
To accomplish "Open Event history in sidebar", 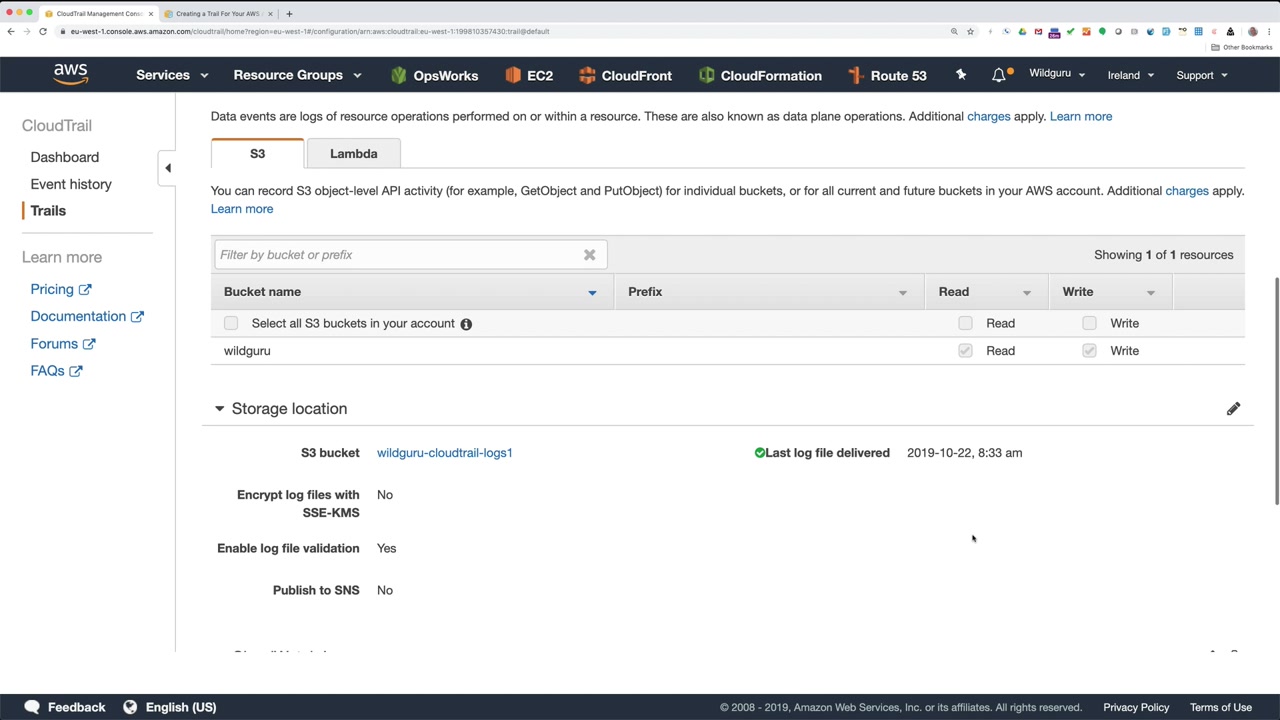I will click(x=71, y=184).
